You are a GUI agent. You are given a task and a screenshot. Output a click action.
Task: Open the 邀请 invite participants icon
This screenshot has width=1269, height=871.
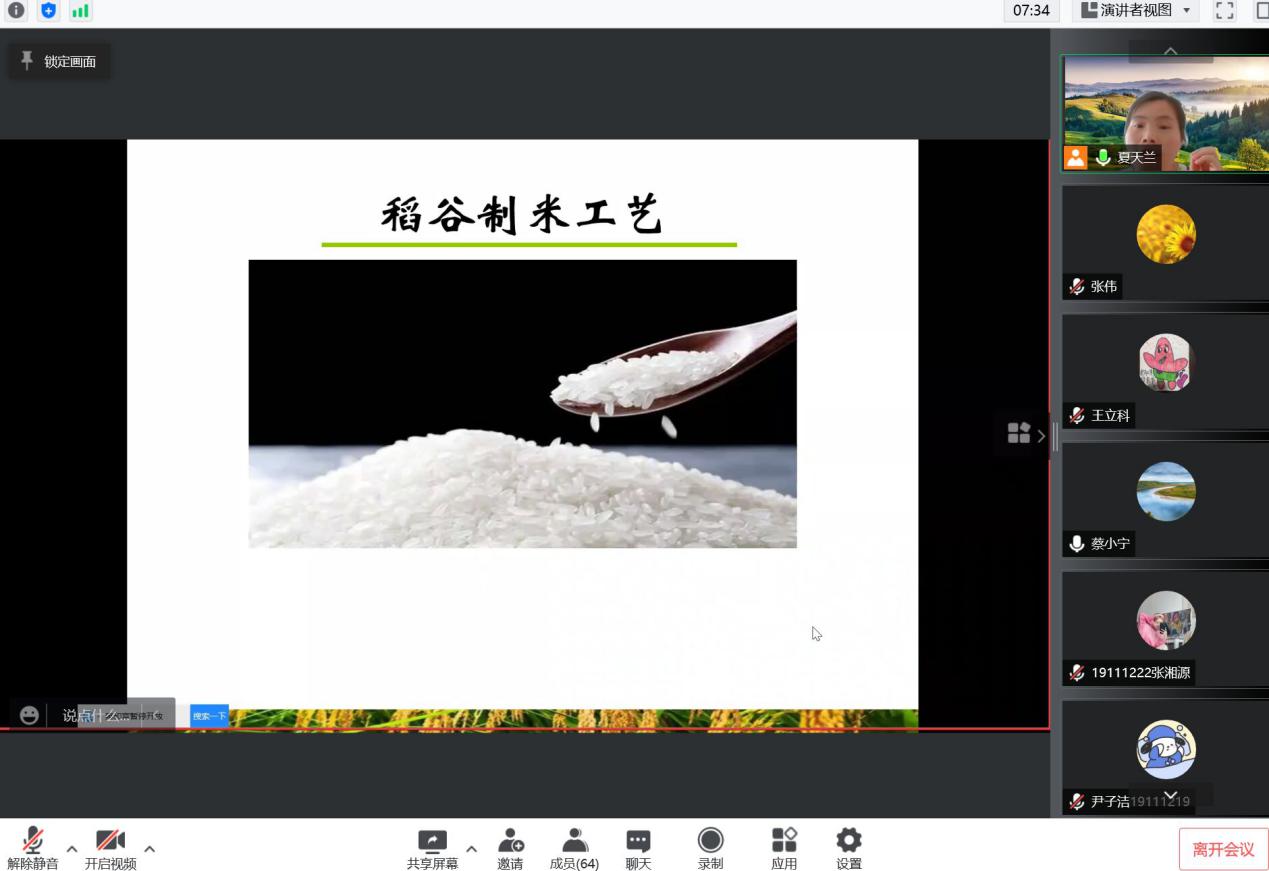pos(510,848)
